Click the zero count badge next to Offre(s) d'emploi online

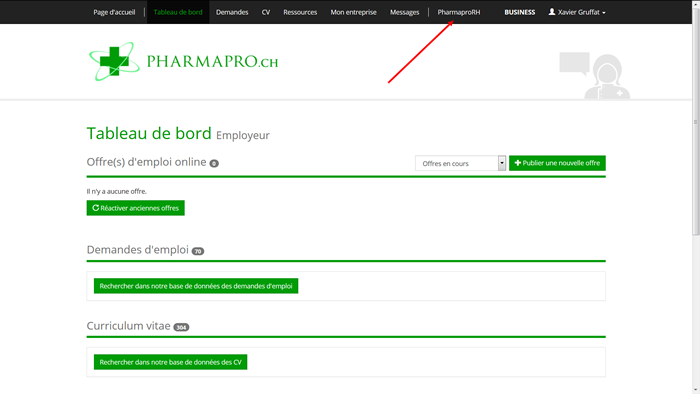click(x=214, y=163)
